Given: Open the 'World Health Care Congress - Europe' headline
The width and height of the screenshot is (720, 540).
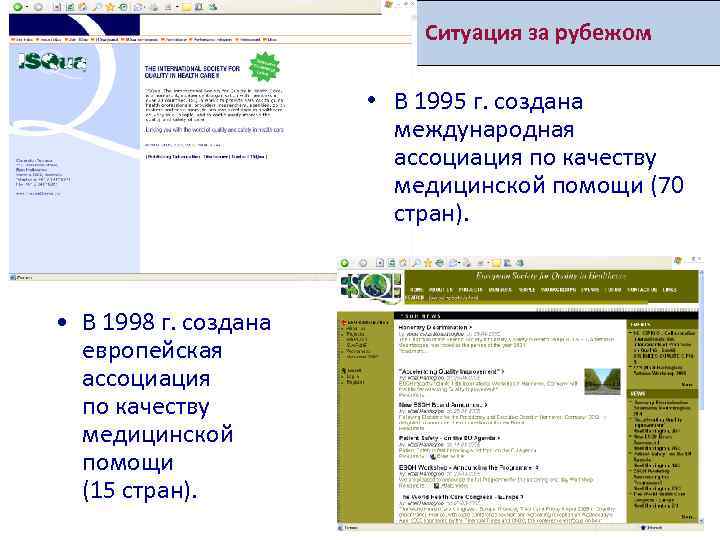Looking at the screenshot, I should (x=462, y=497).
